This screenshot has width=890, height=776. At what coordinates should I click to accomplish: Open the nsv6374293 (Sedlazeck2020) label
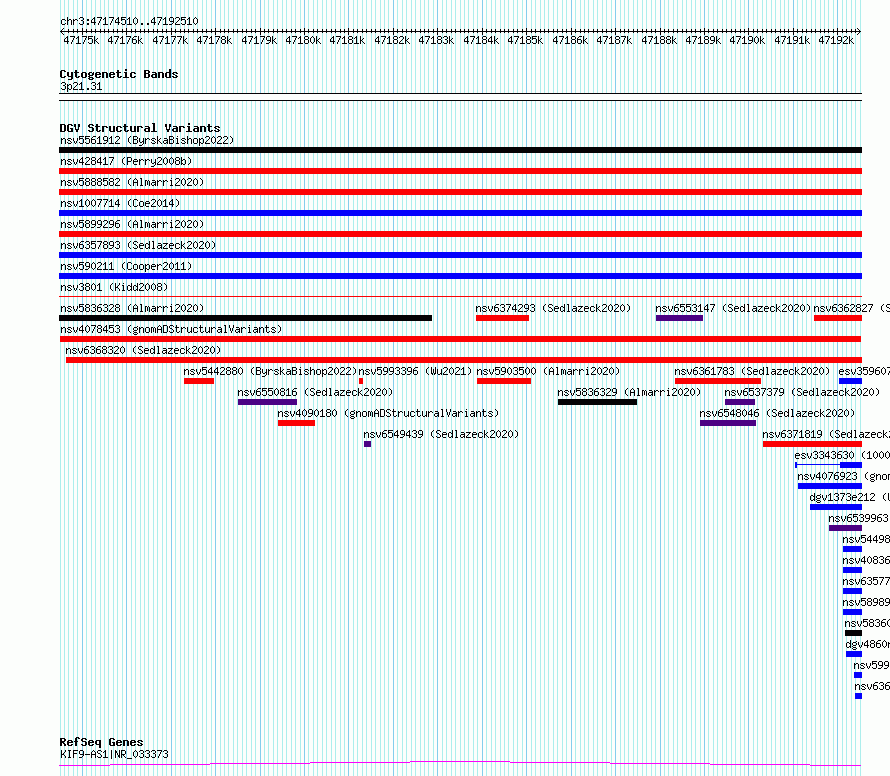[553, 308]
